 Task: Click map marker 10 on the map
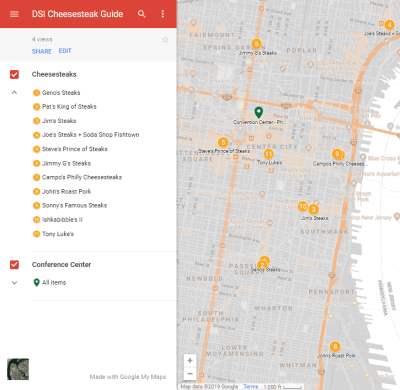(x=303, y=206)
